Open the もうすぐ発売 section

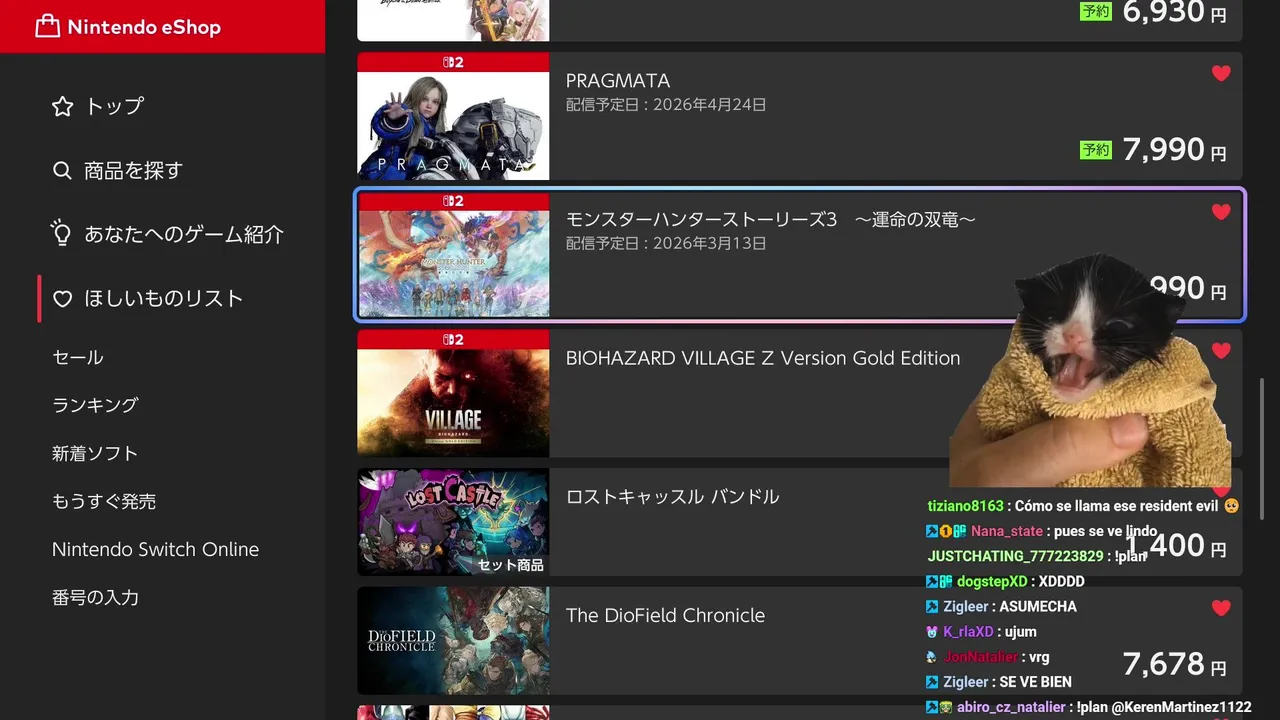[104, 501]
